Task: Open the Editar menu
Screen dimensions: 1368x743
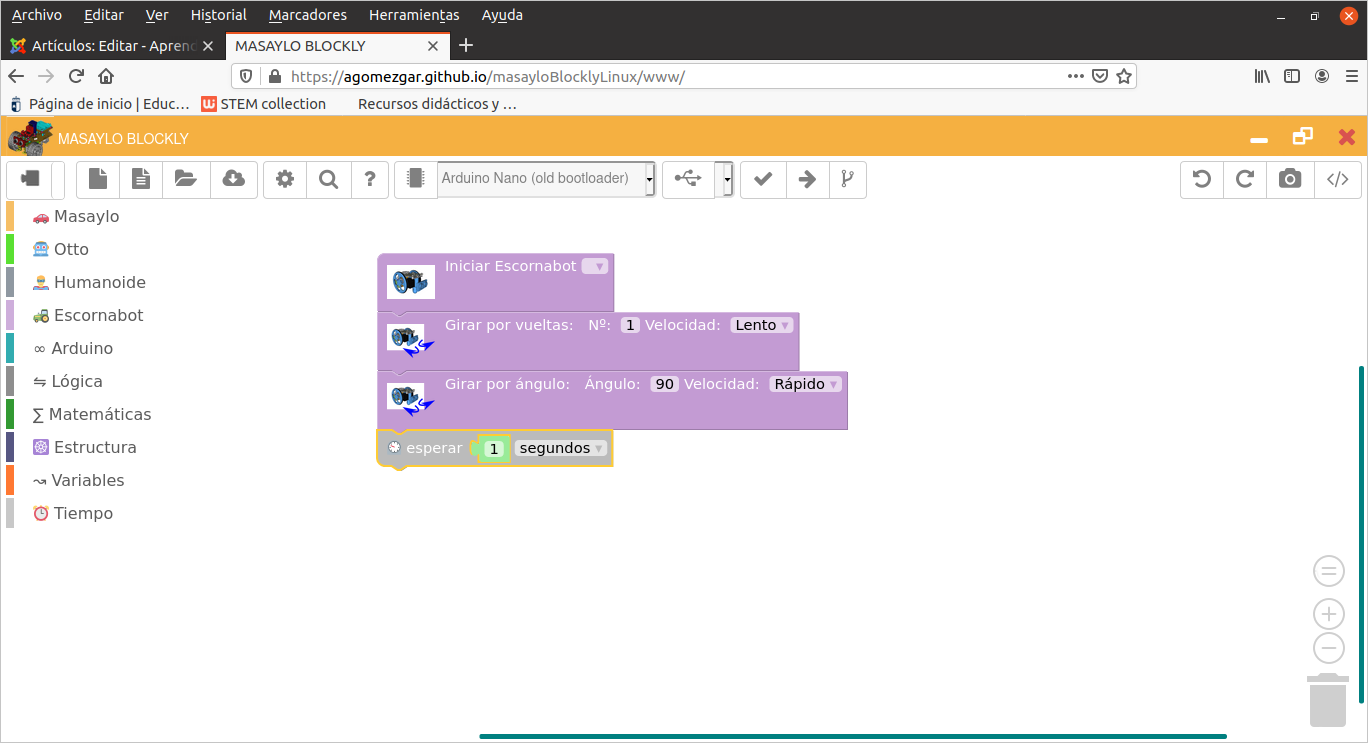Action: coord(104,15)
